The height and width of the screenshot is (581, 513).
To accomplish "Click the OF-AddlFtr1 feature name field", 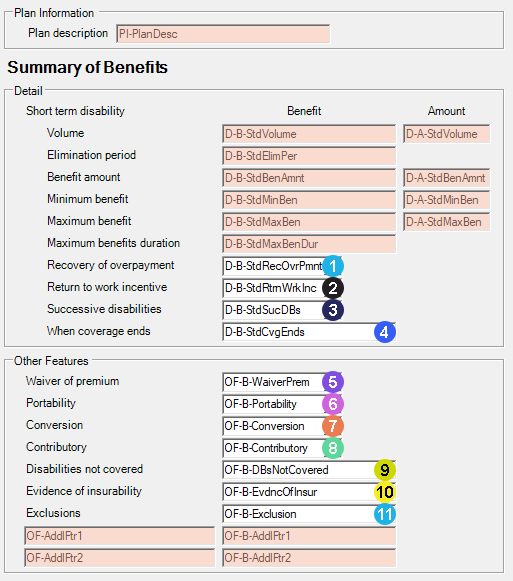I will pos(119,536).
